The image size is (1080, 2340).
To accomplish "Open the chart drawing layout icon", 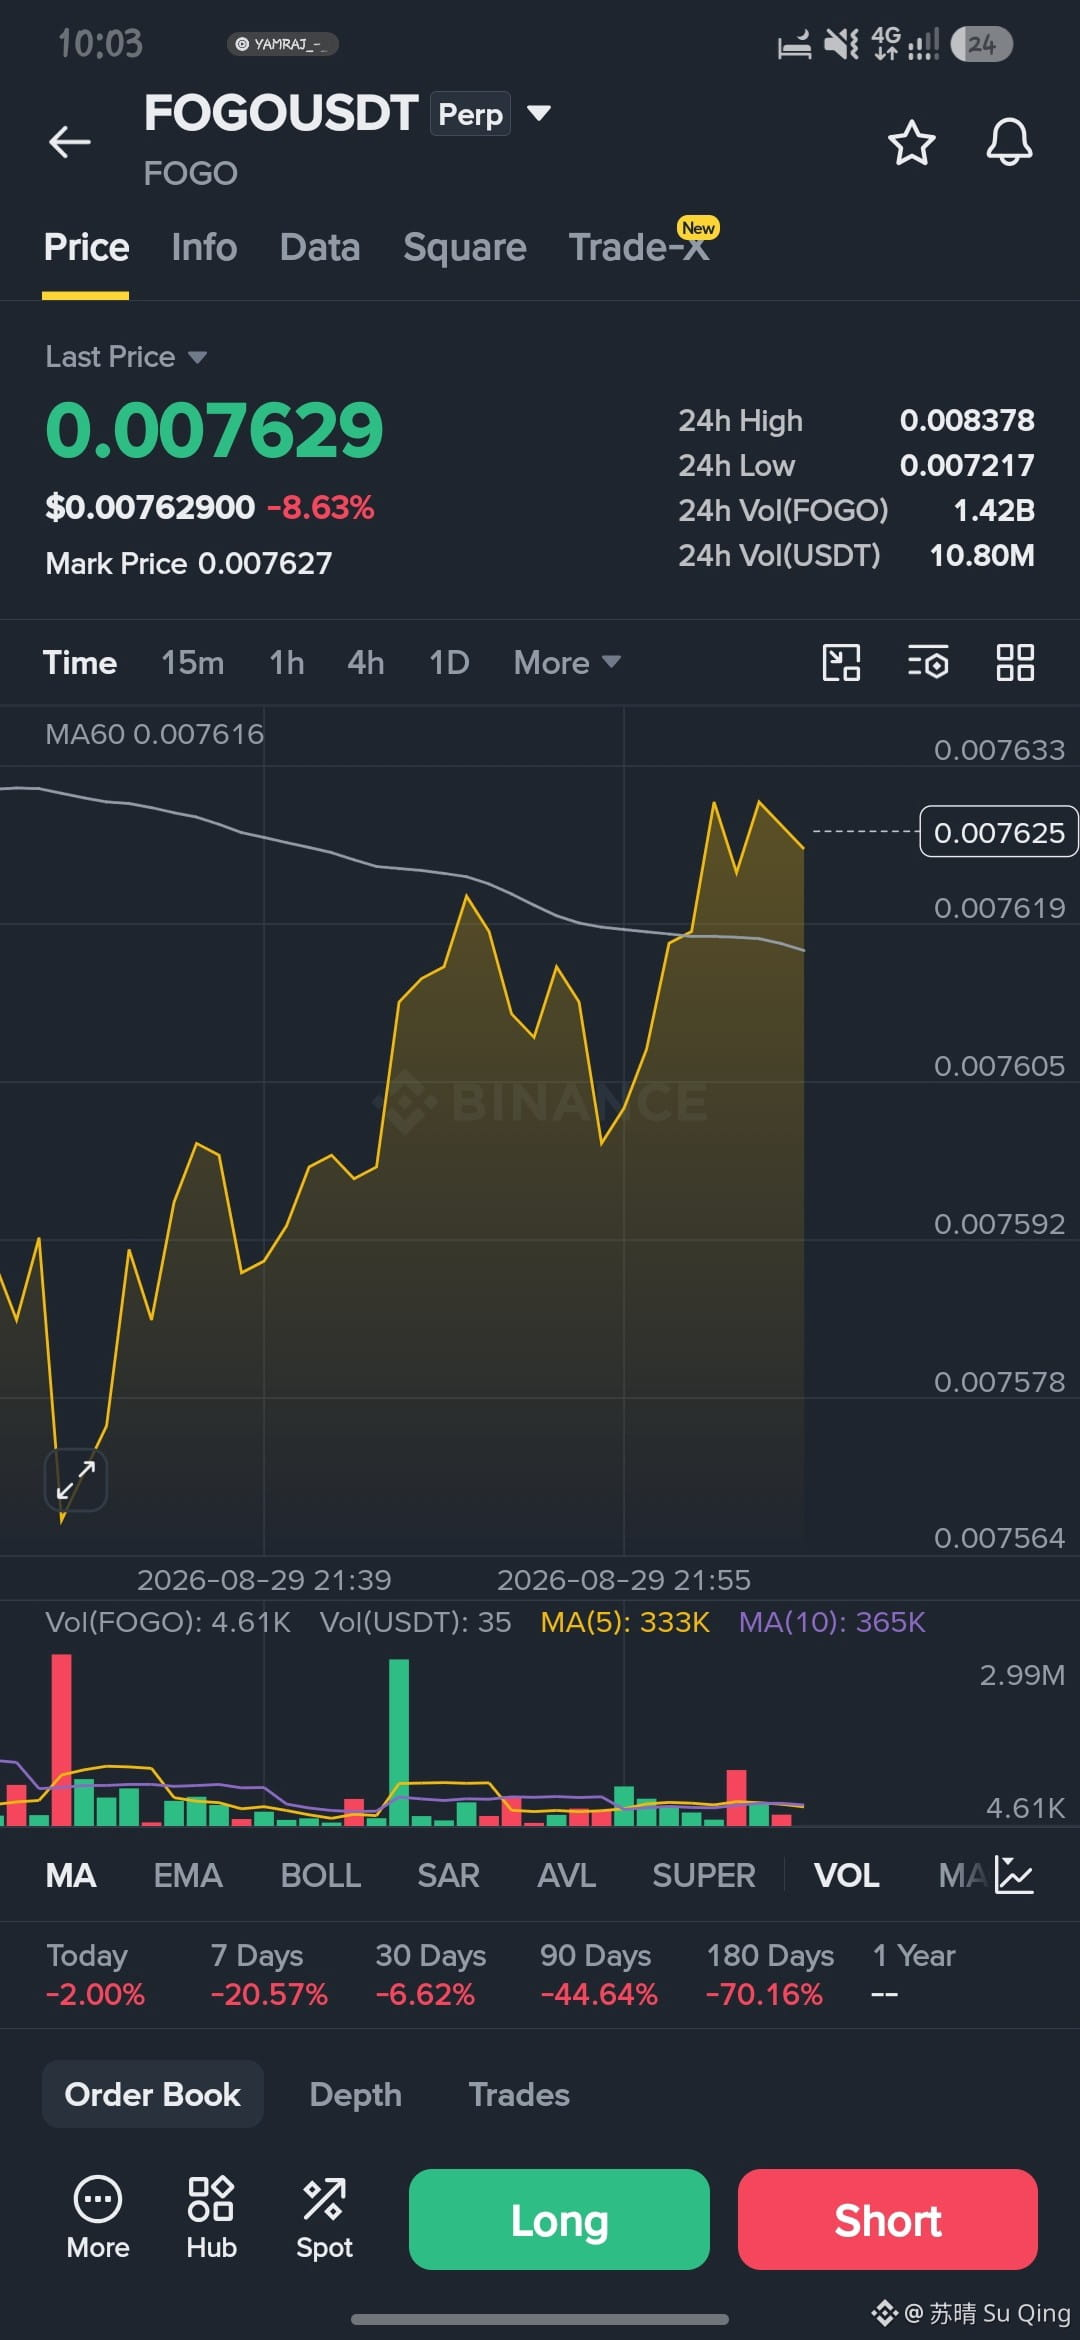I will point(841,662).
